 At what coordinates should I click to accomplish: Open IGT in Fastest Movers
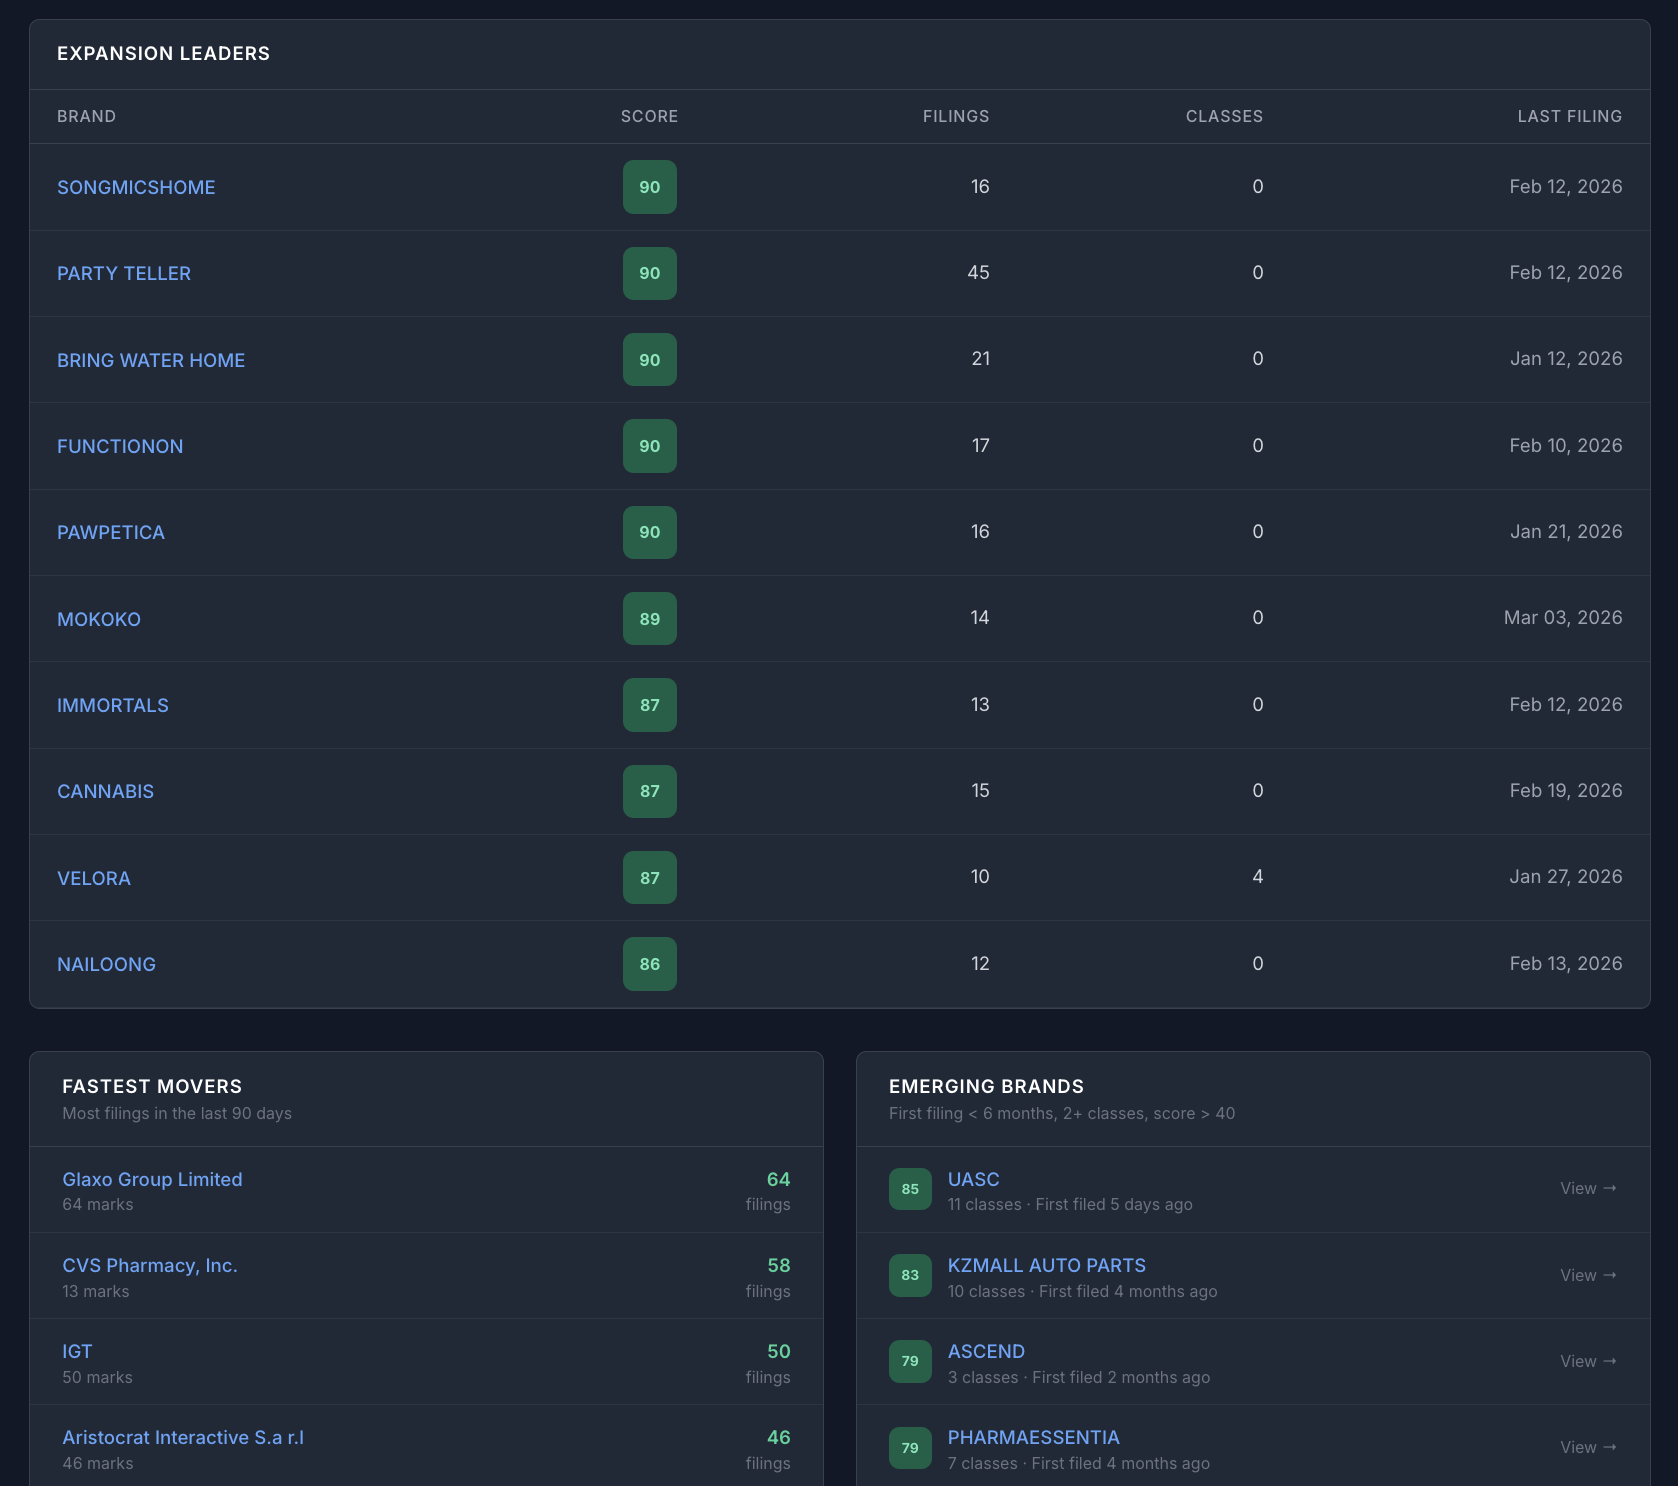click(77, 1351)
